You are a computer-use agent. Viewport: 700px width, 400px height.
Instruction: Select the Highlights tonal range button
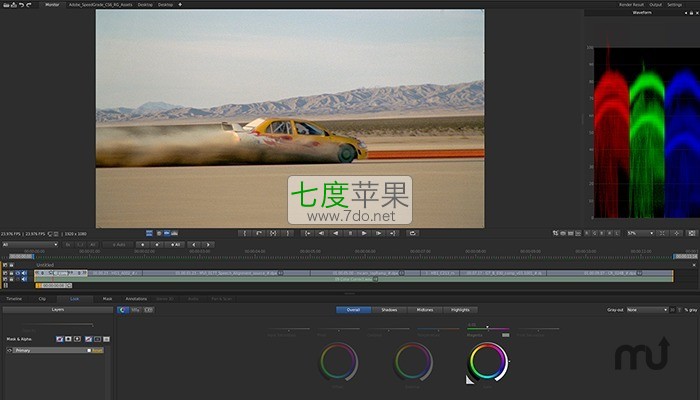460,310
